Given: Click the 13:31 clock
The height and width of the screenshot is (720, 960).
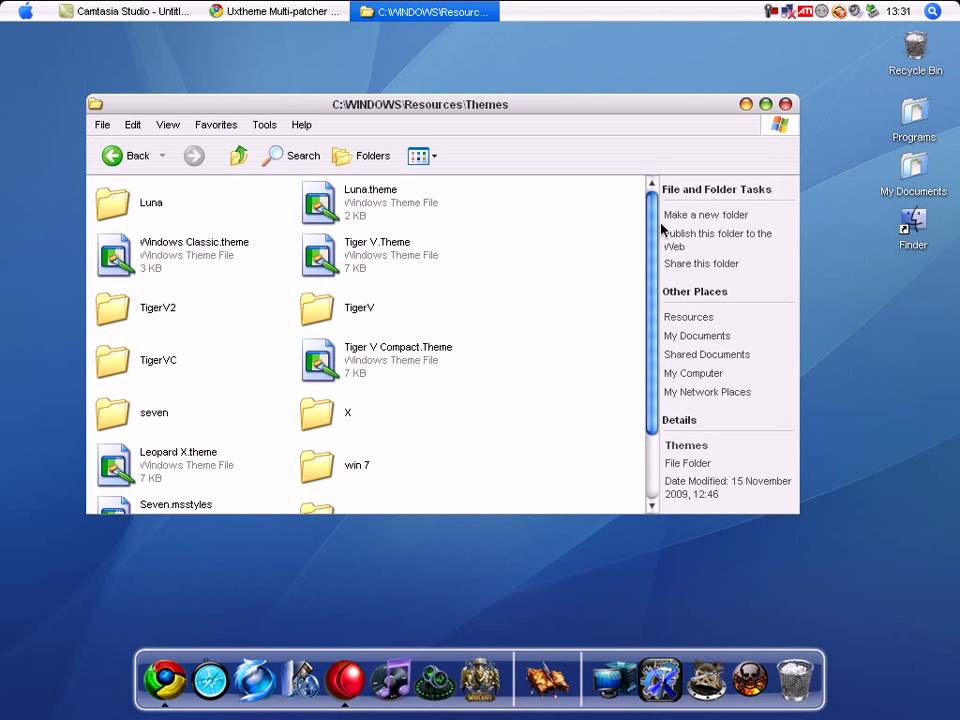Looking at the screenshot, I should (x=898, y=11).
